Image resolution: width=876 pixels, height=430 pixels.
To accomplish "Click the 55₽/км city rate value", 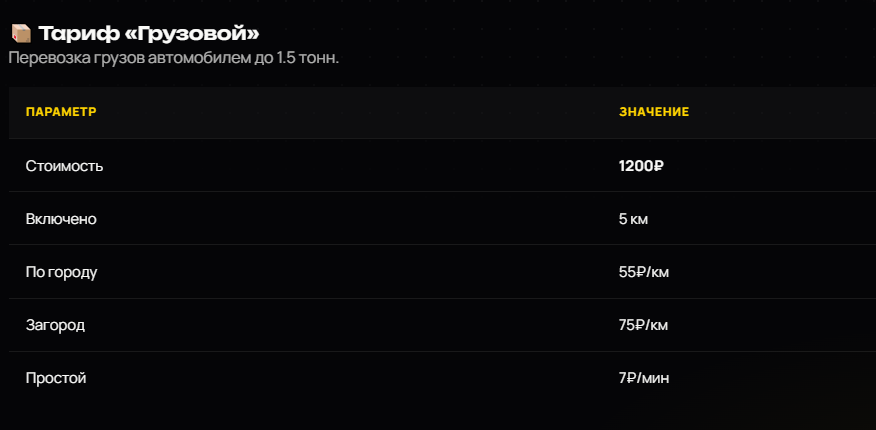I will [x=644, y=273].
